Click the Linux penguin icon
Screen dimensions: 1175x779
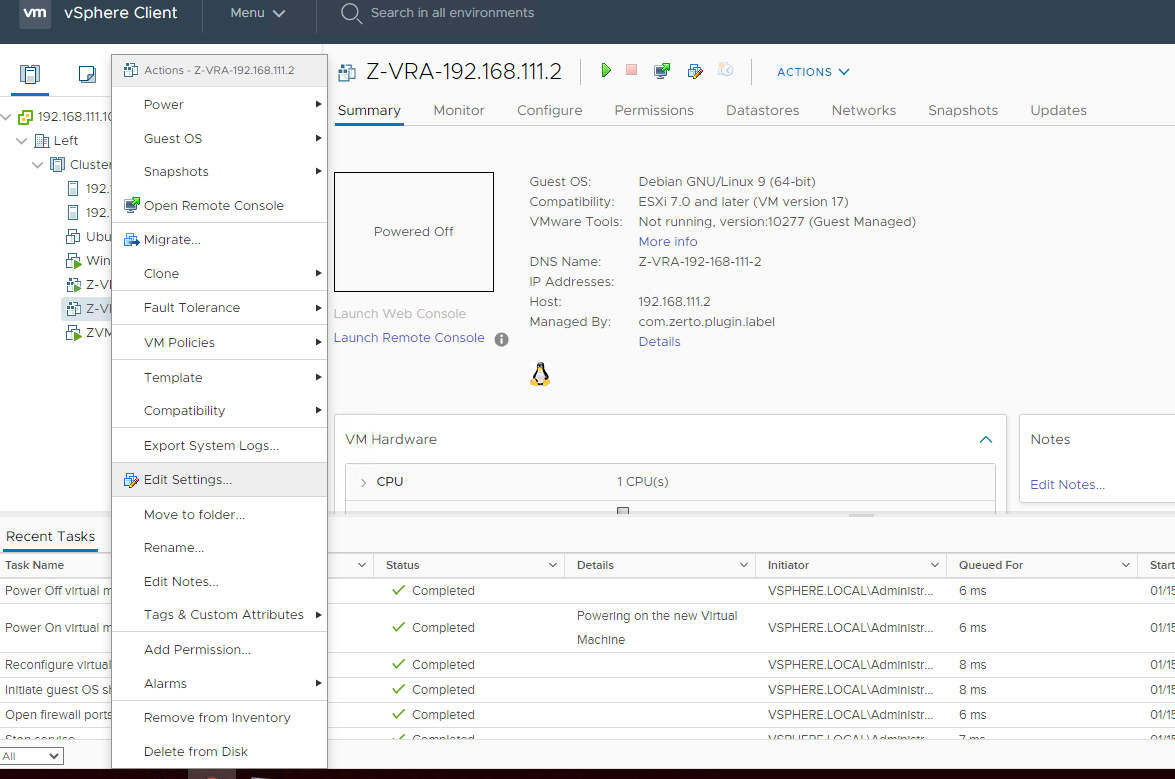(x=540, y=374)
